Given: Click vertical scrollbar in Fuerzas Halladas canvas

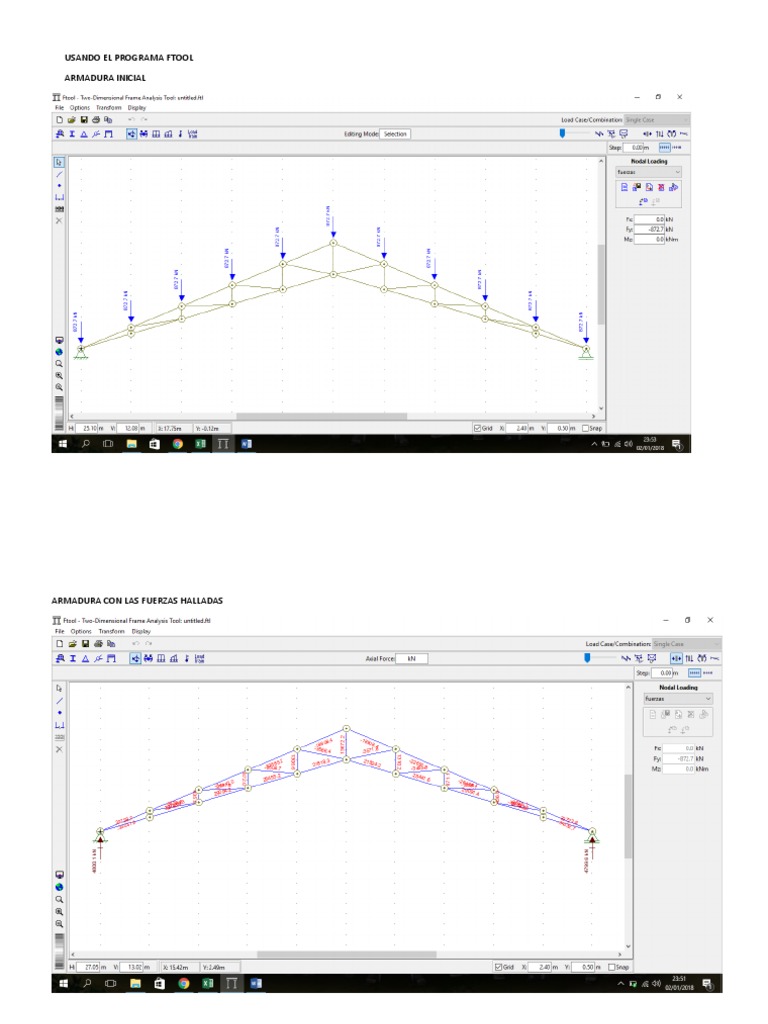Looking at the screenshot, I should [628, 816].
